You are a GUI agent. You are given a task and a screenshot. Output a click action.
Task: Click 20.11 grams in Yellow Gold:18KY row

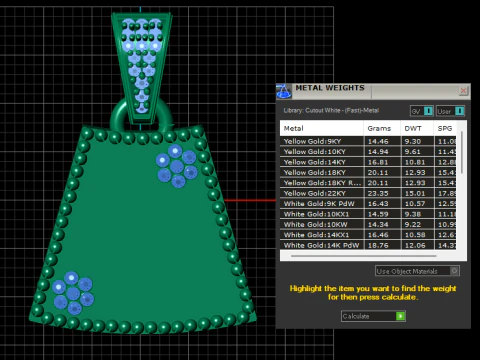[x=382, y=172]
